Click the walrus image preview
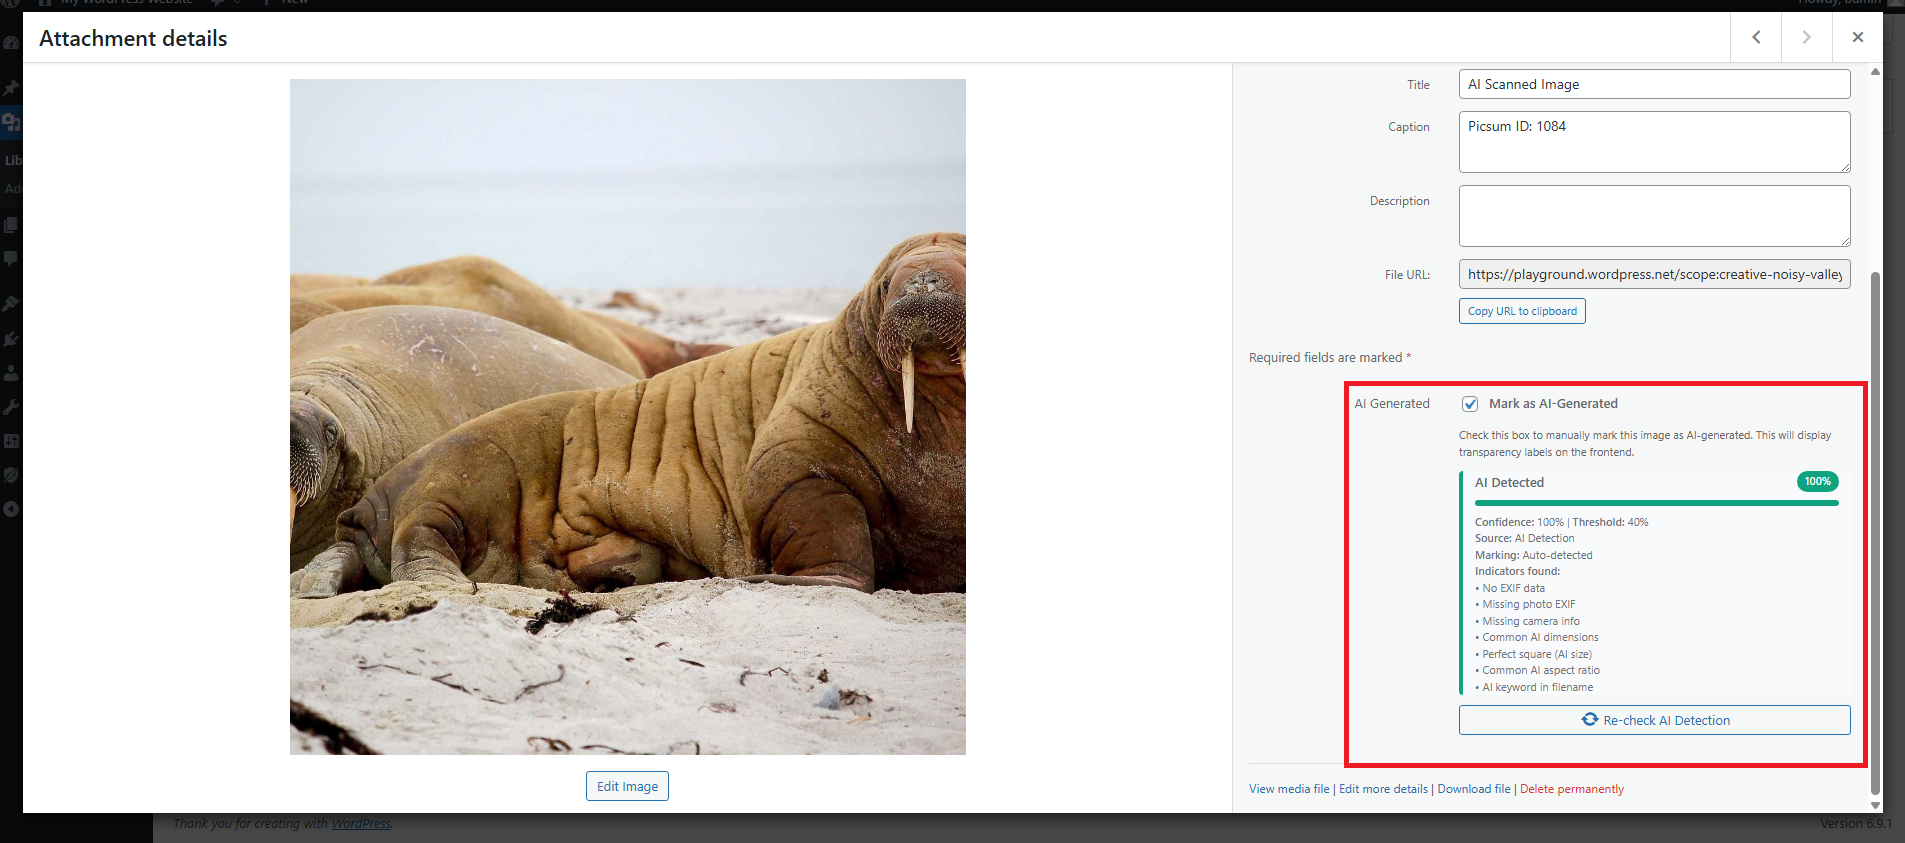This screenshot has width=1905, height=843. (x=628, y=417)
